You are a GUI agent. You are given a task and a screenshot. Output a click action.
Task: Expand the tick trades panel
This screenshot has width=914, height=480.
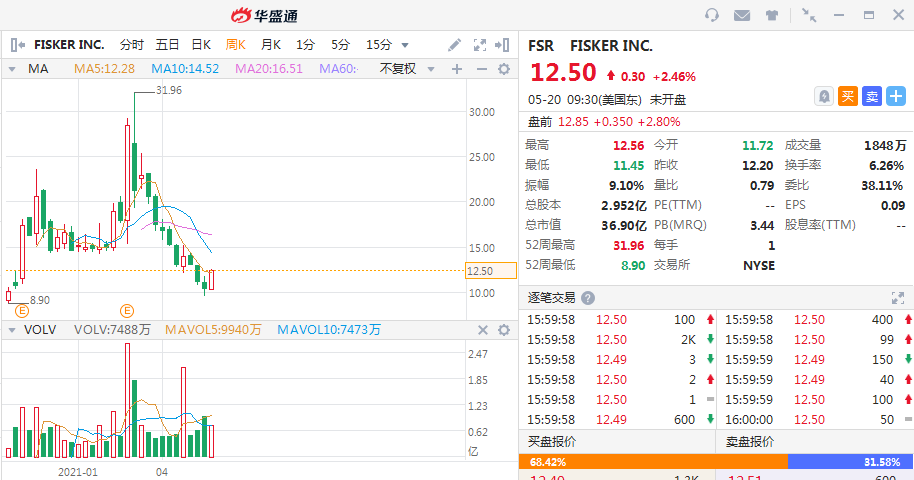[x=898, y=298]
